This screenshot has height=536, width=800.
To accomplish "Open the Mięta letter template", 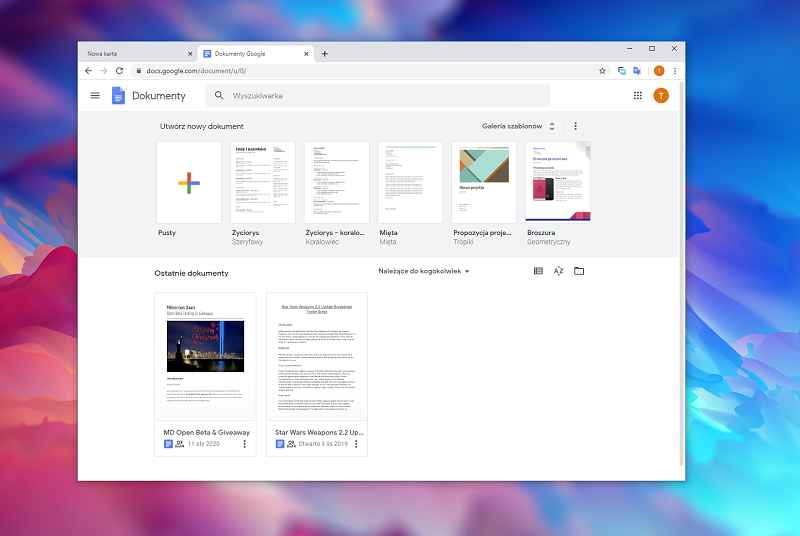I will [410, 183].
